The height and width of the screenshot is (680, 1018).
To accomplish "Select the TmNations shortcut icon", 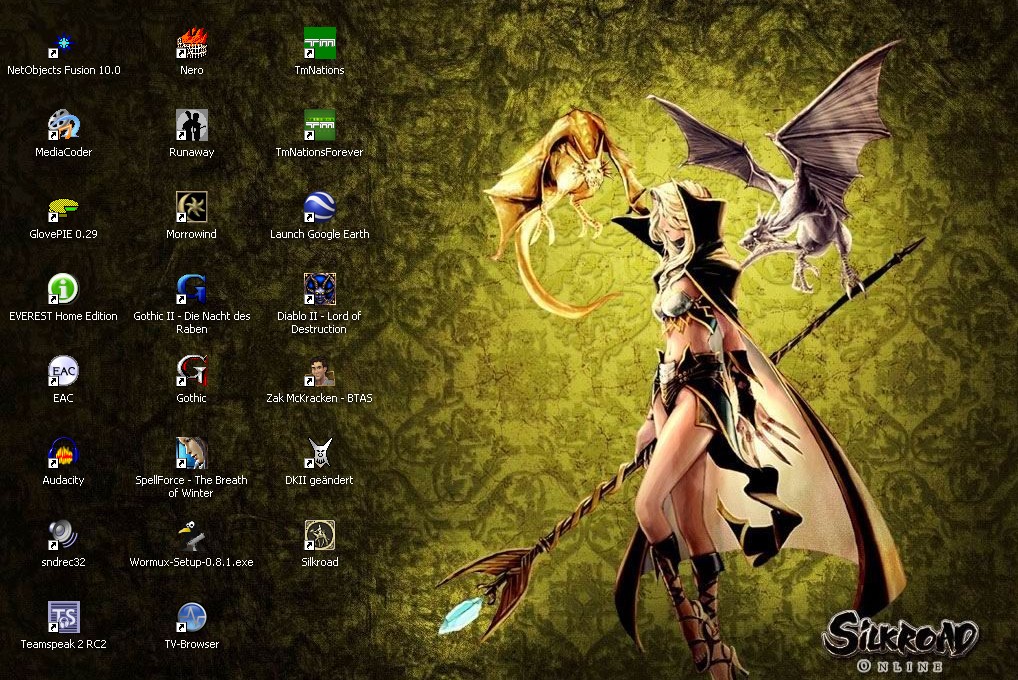I will pos(319,44).
